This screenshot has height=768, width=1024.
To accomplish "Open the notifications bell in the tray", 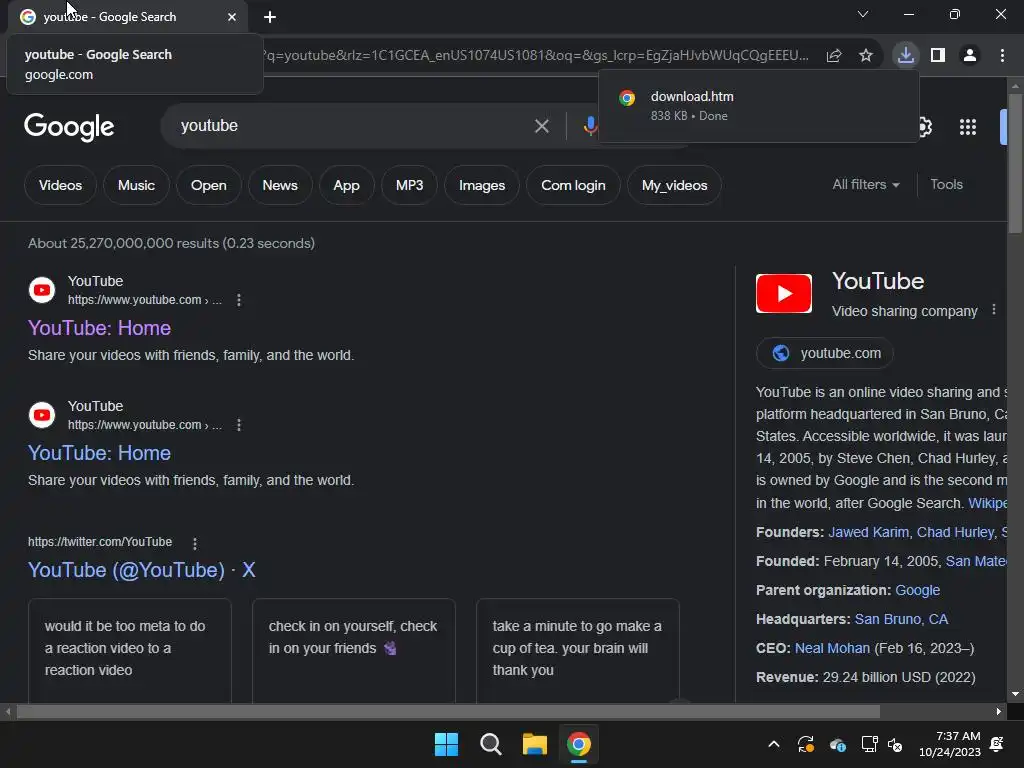I will click(x=997, y=744).
